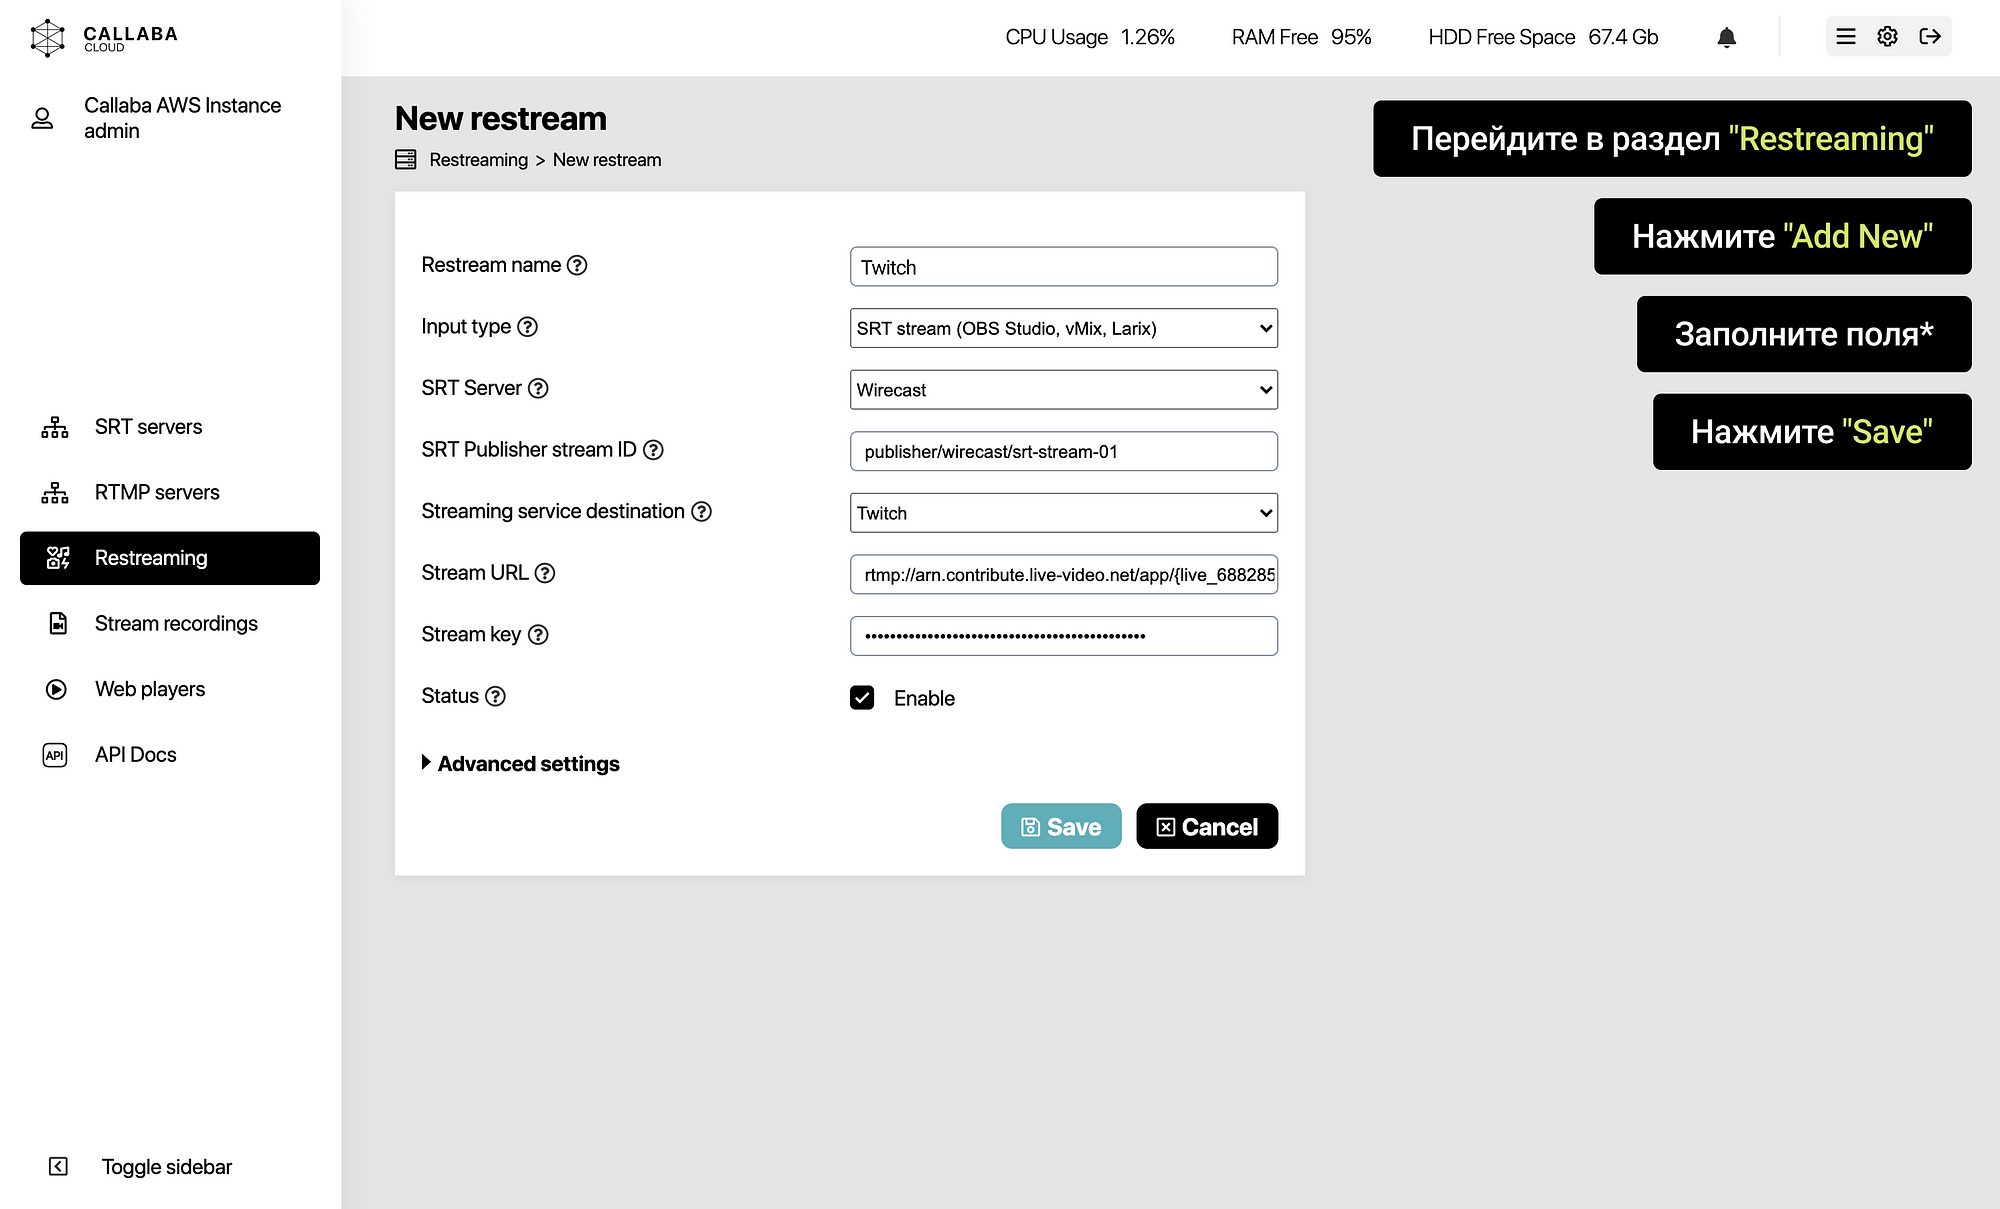The height and width of the screenshot is (1209, 2000).
Task: Click the breadcrumb list icon
Action: (405, 160)
